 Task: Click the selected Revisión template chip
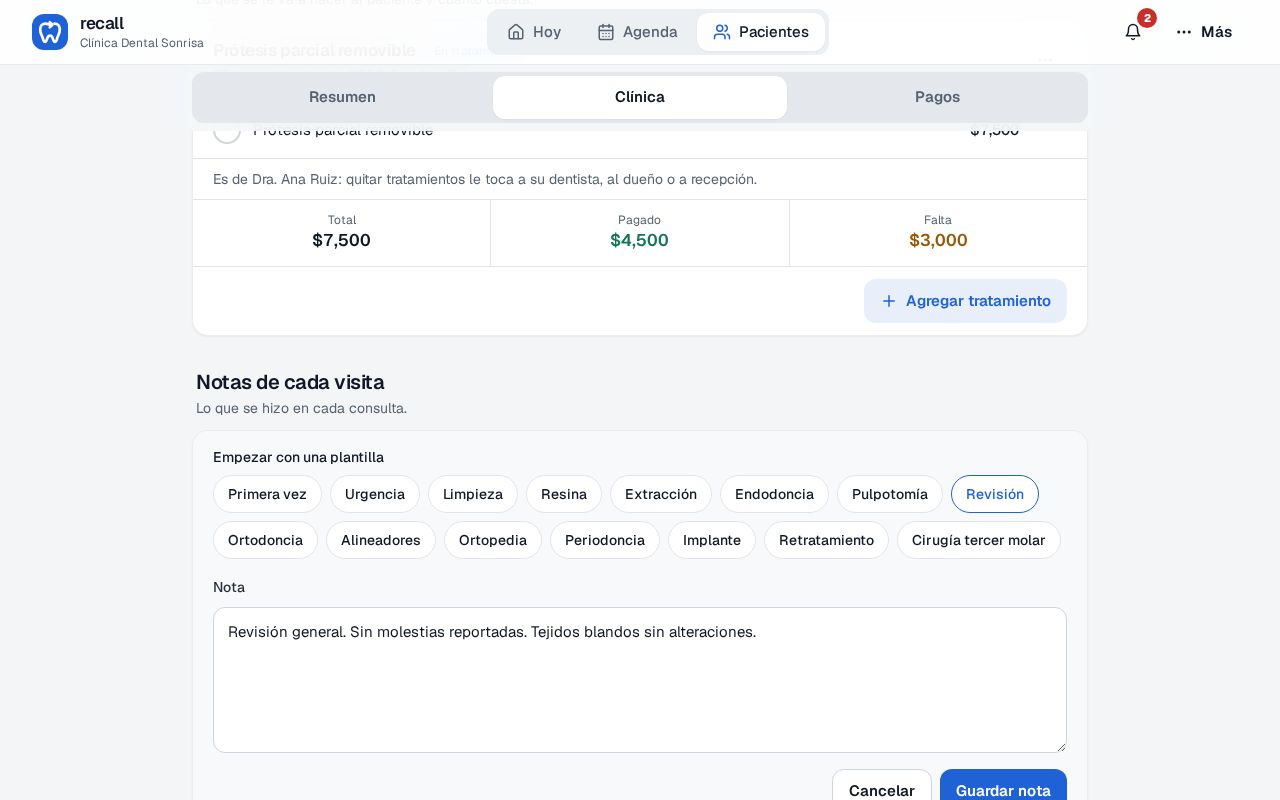pyautogui.click(x=995, y=494)
